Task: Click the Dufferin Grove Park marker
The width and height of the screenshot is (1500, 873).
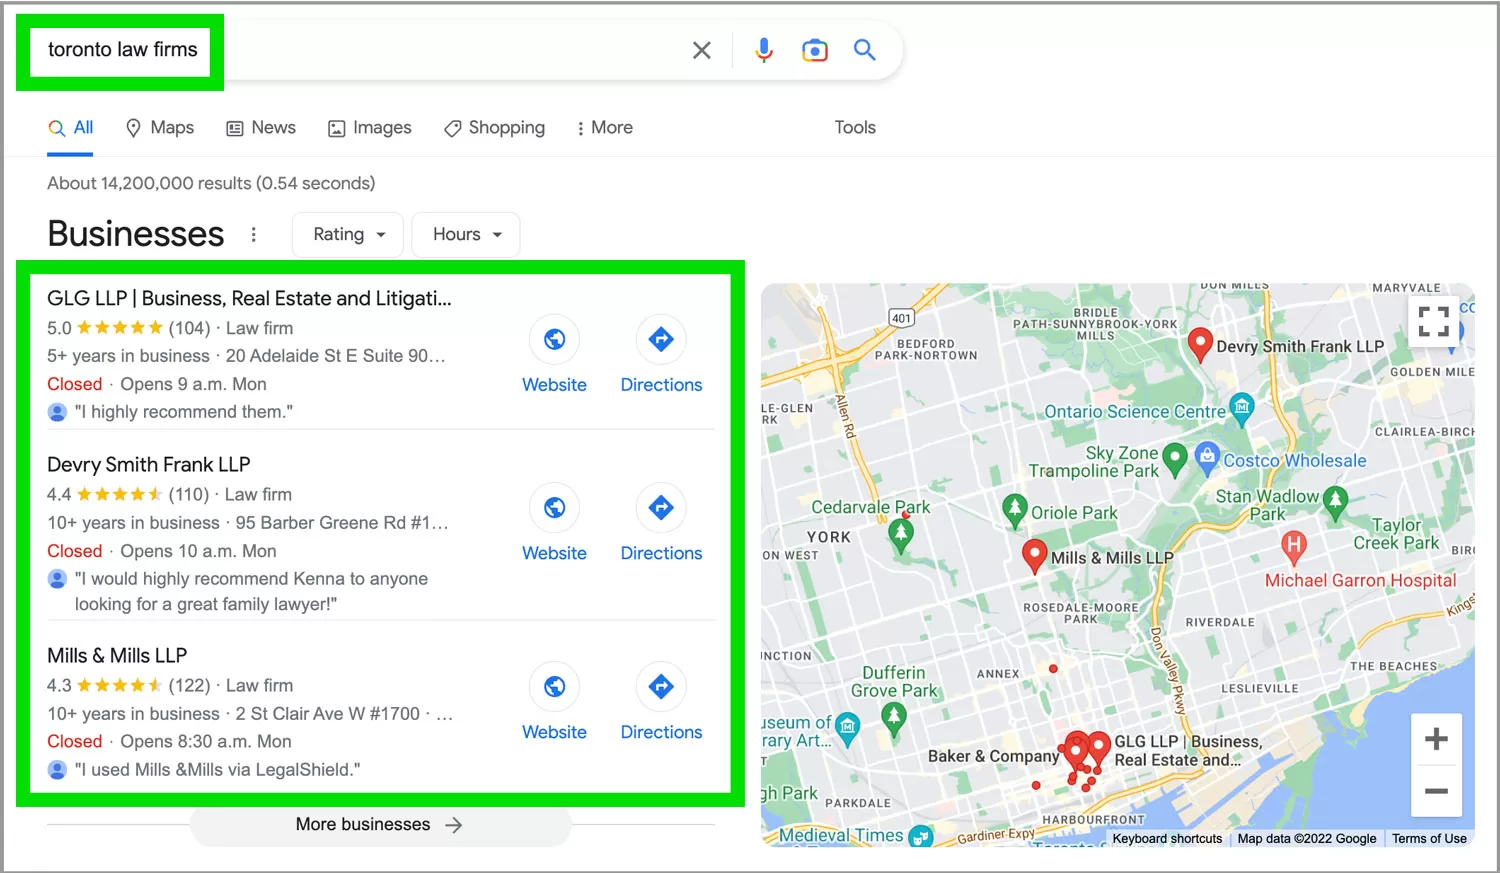Action: (x=894, y=718)
